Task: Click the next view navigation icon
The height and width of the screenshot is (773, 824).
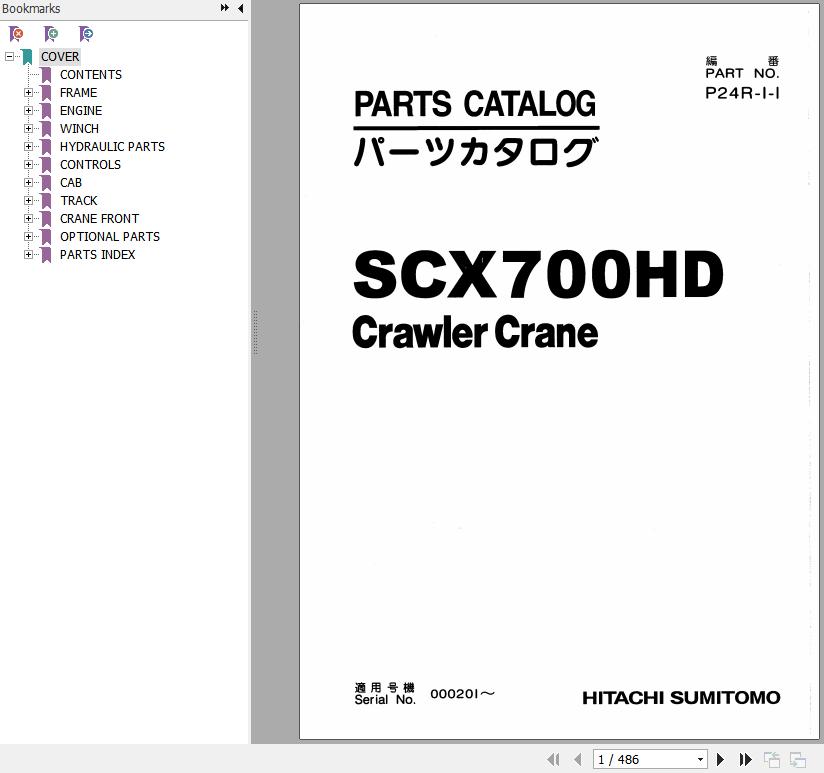Action: [x=798, y=760]
